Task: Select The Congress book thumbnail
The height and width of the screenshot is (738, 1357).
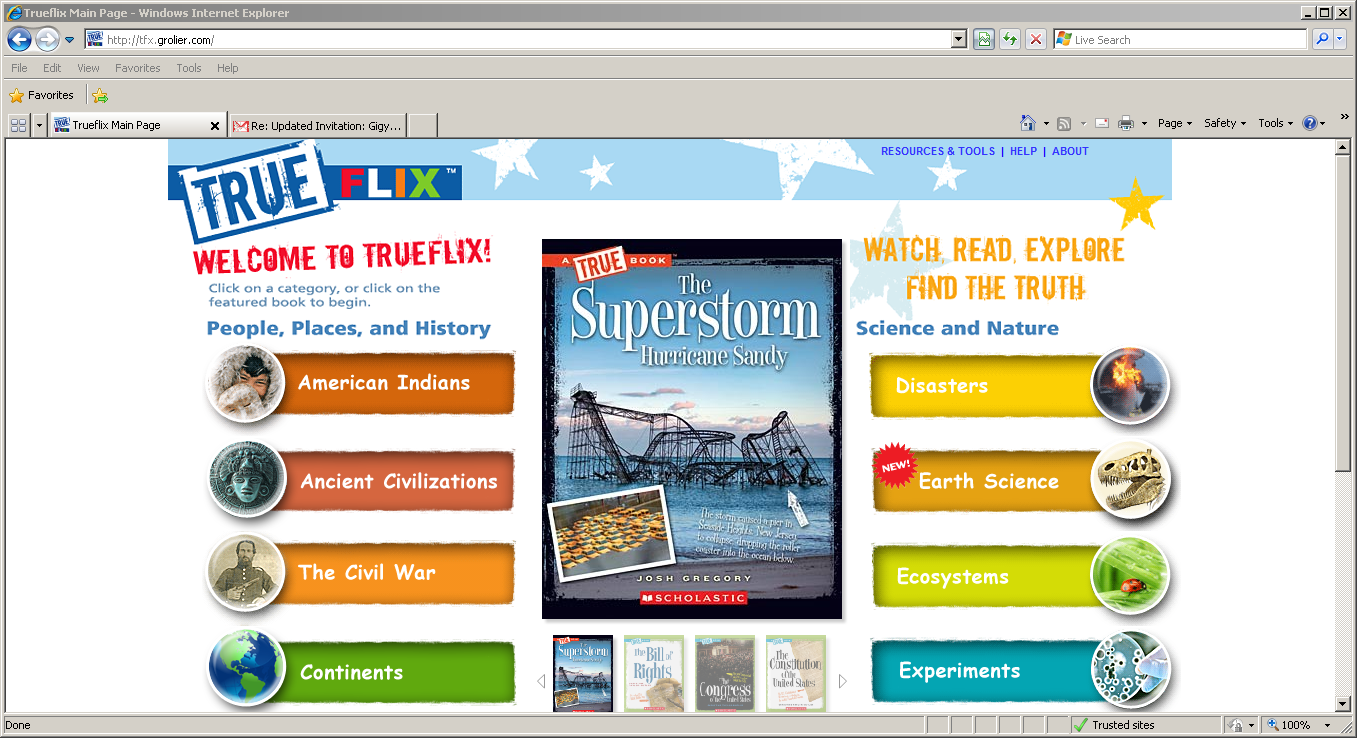Action: coord(725,673)
